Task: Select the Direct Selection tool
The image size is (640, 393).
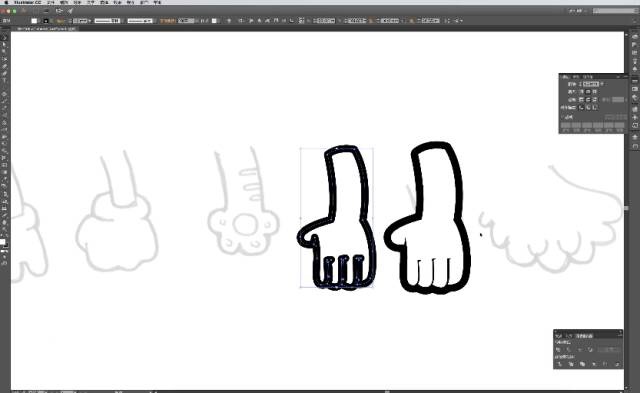Action: (4, 44)
